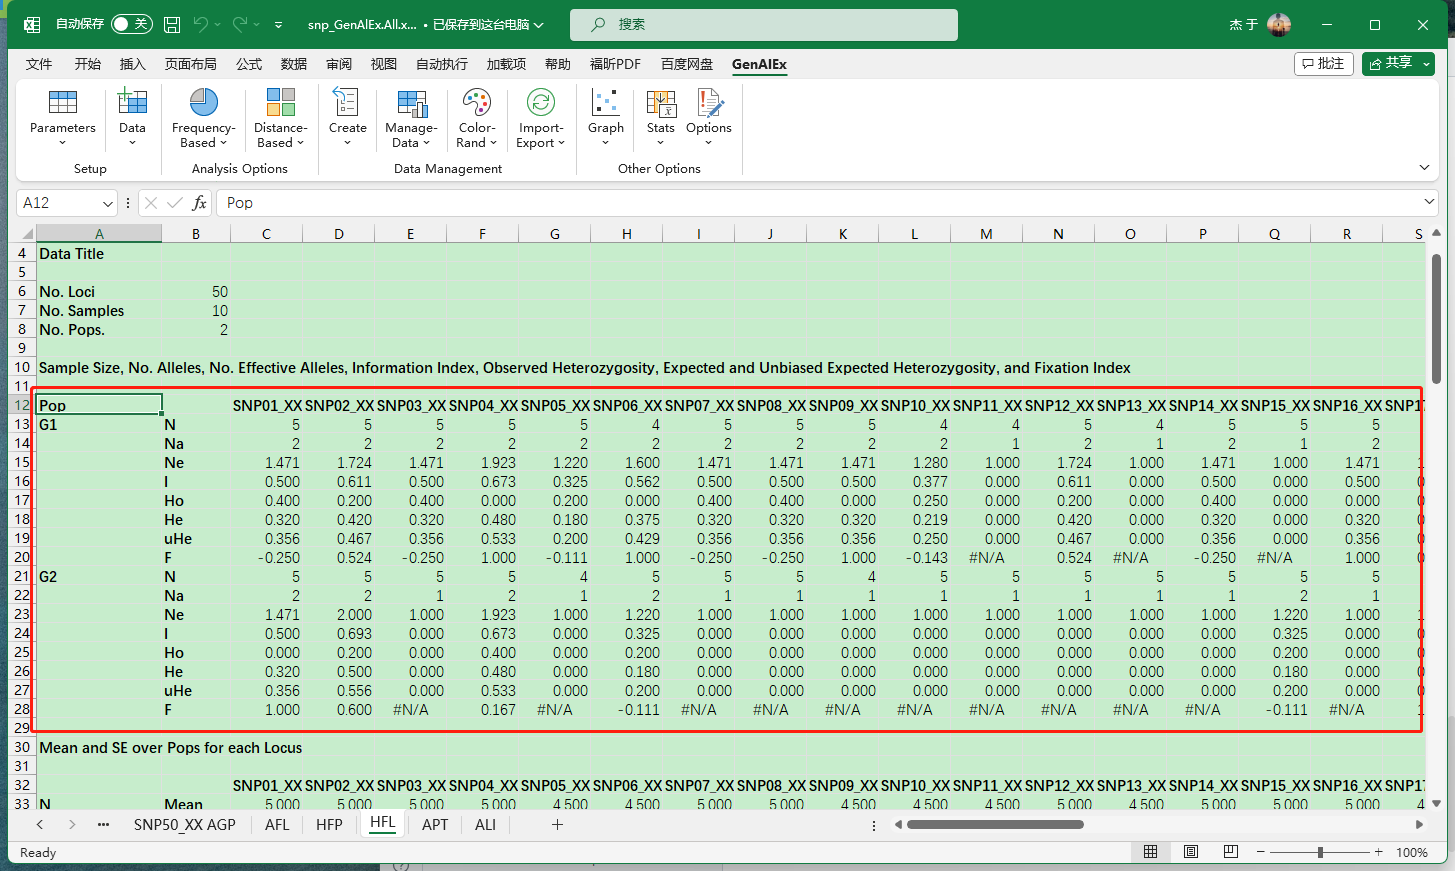This screenshot has width=1455, height=871.
Task: Click the vertical scrollbar thumb
Action: click(x=1436, y=320)
